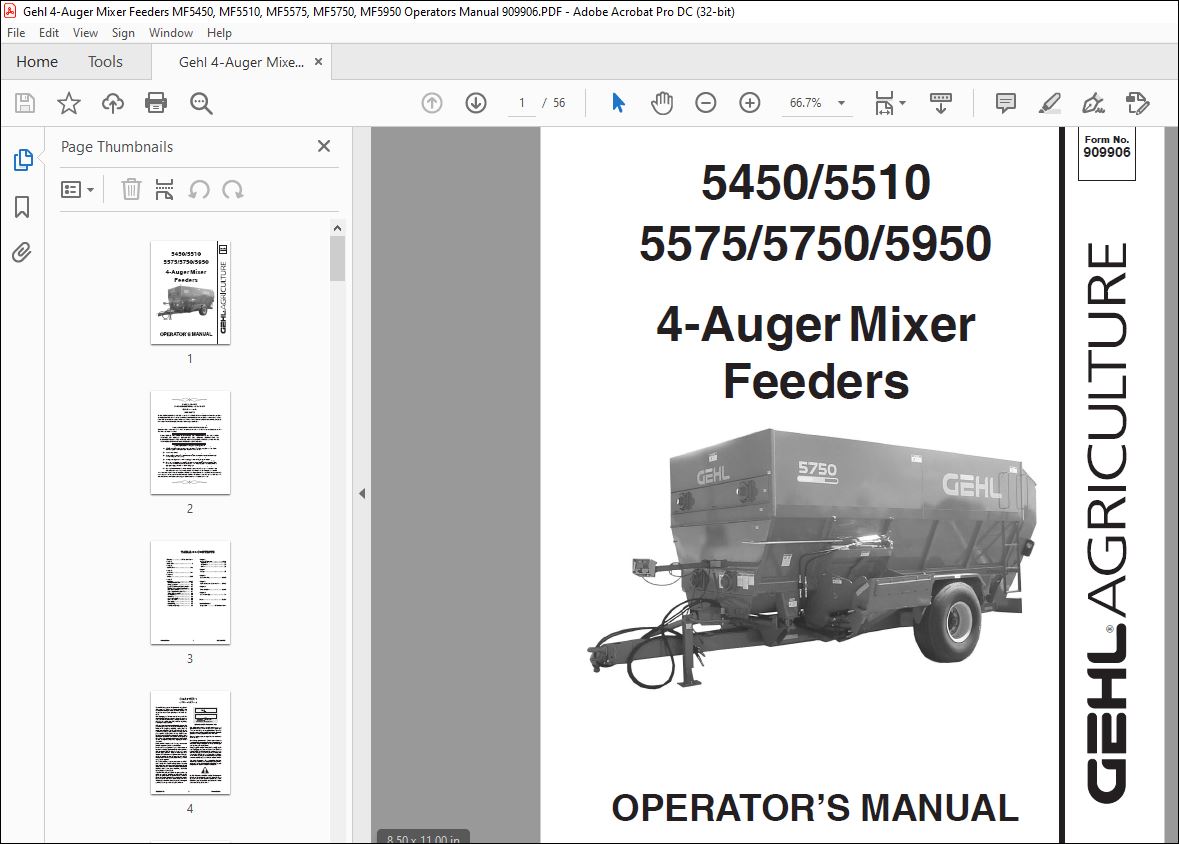Collapse the navigation pane arrow
Viewport: 1179px width, 844px height.
click(x=362, y=493)
